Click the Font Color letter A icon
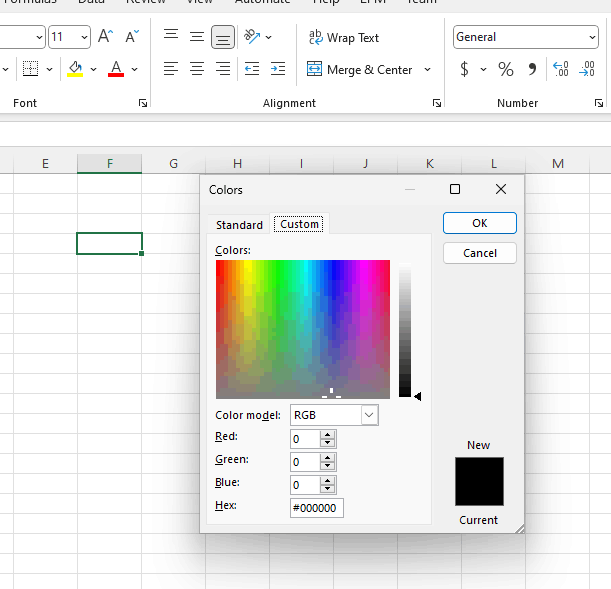The height and width of the screenshot is (589, 611). pyautogui.click(x=116, y=69)
